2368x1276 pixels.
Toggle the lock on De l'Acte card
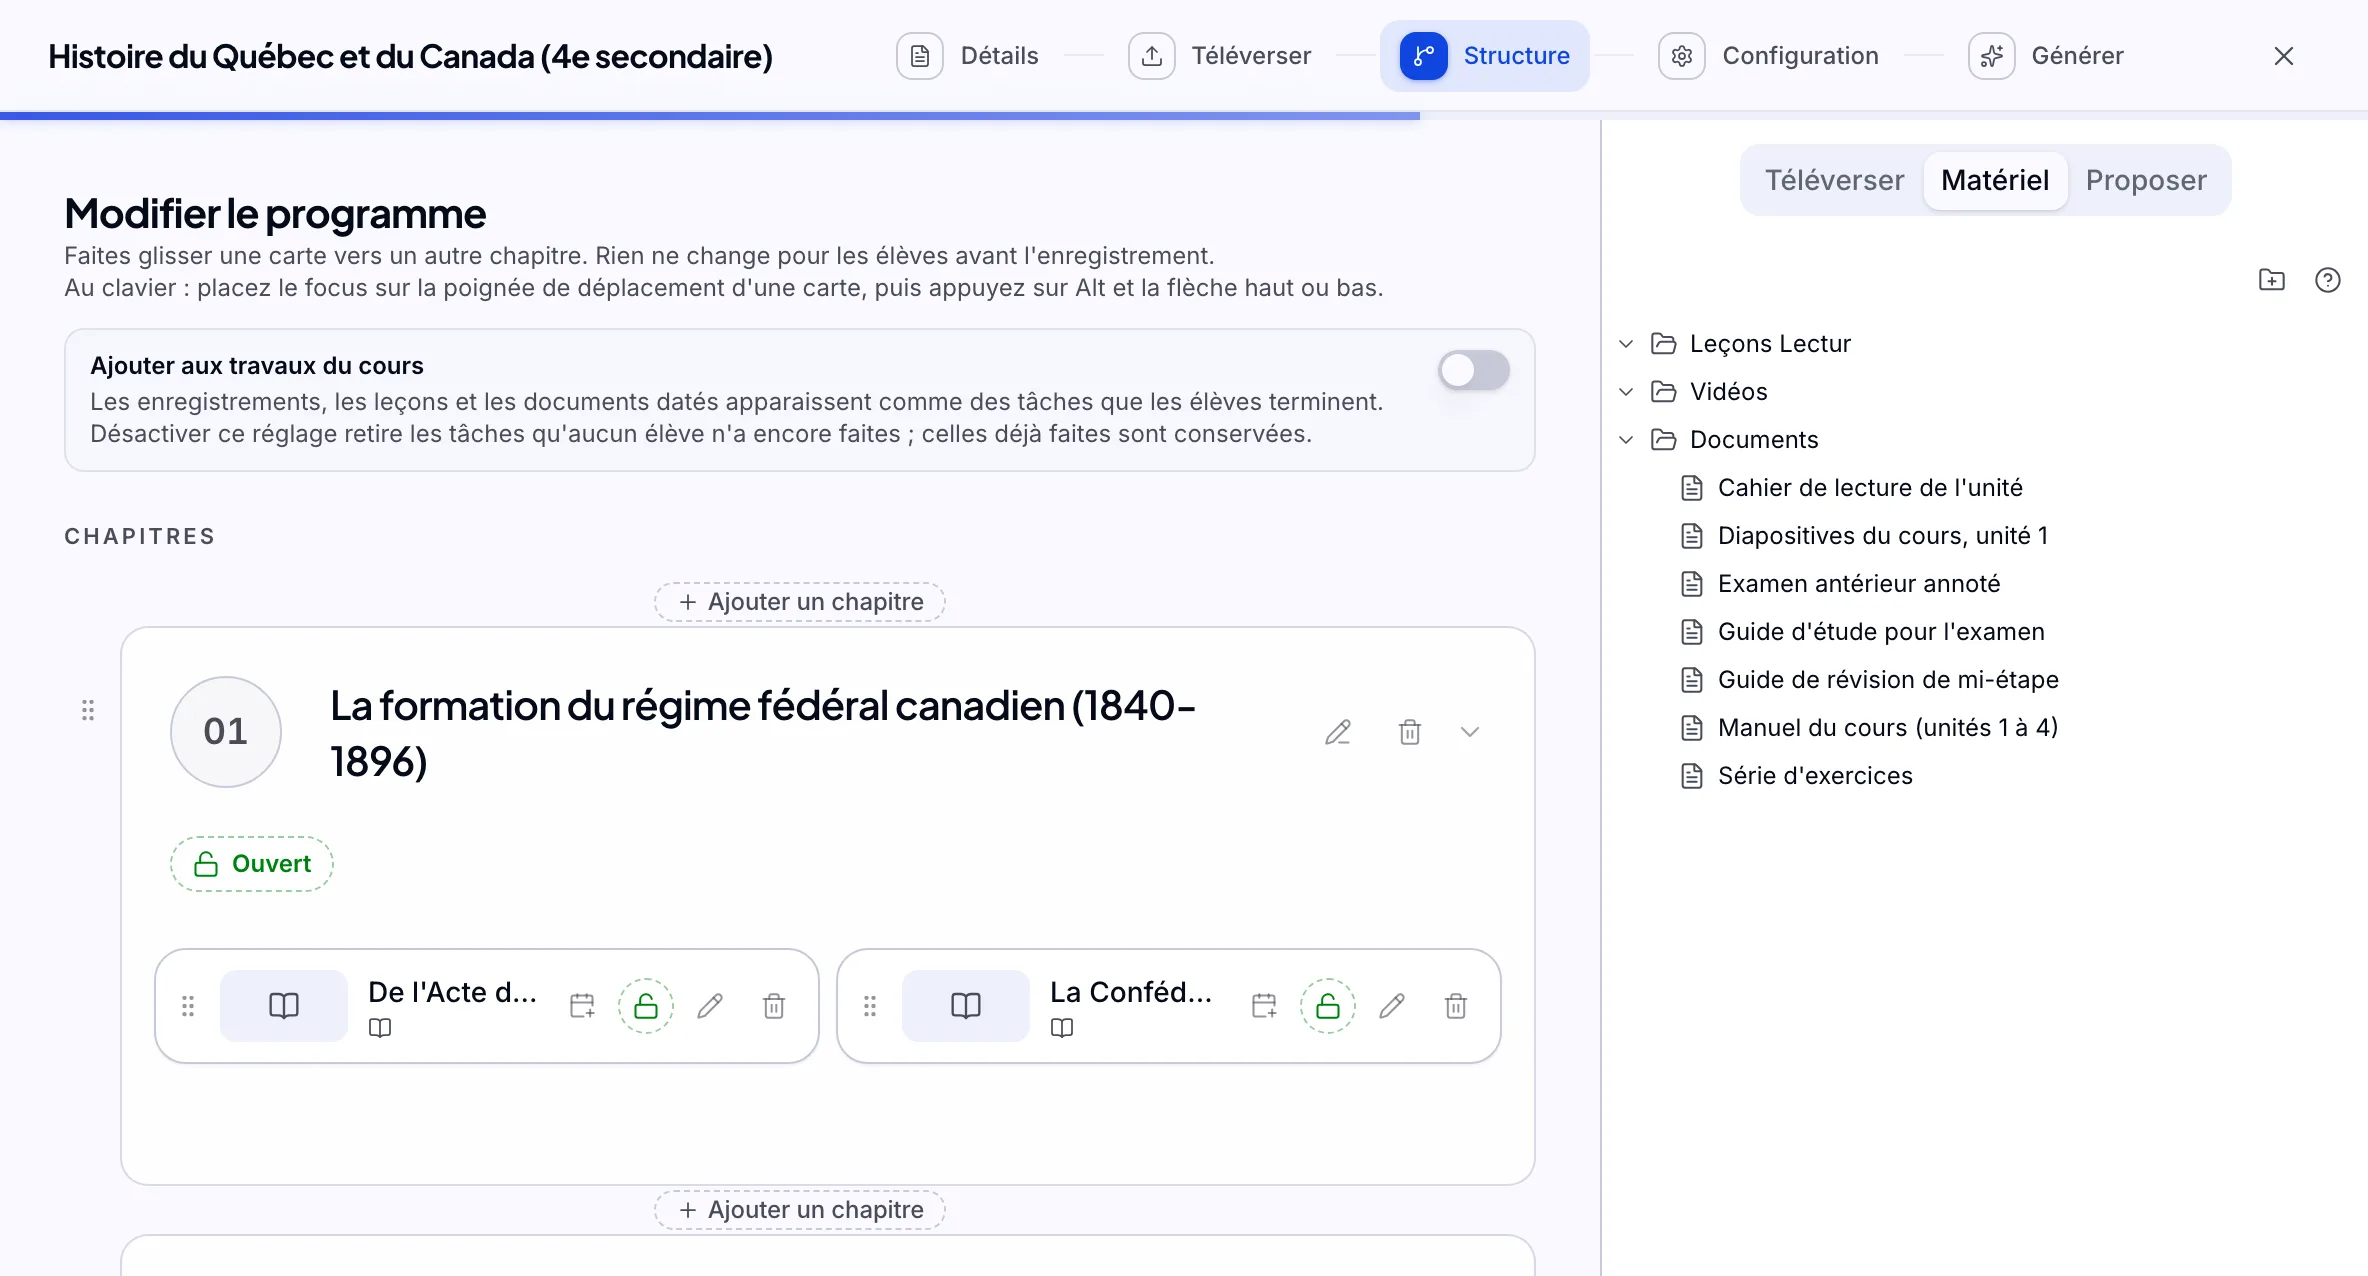click(x=646, y=1006)
